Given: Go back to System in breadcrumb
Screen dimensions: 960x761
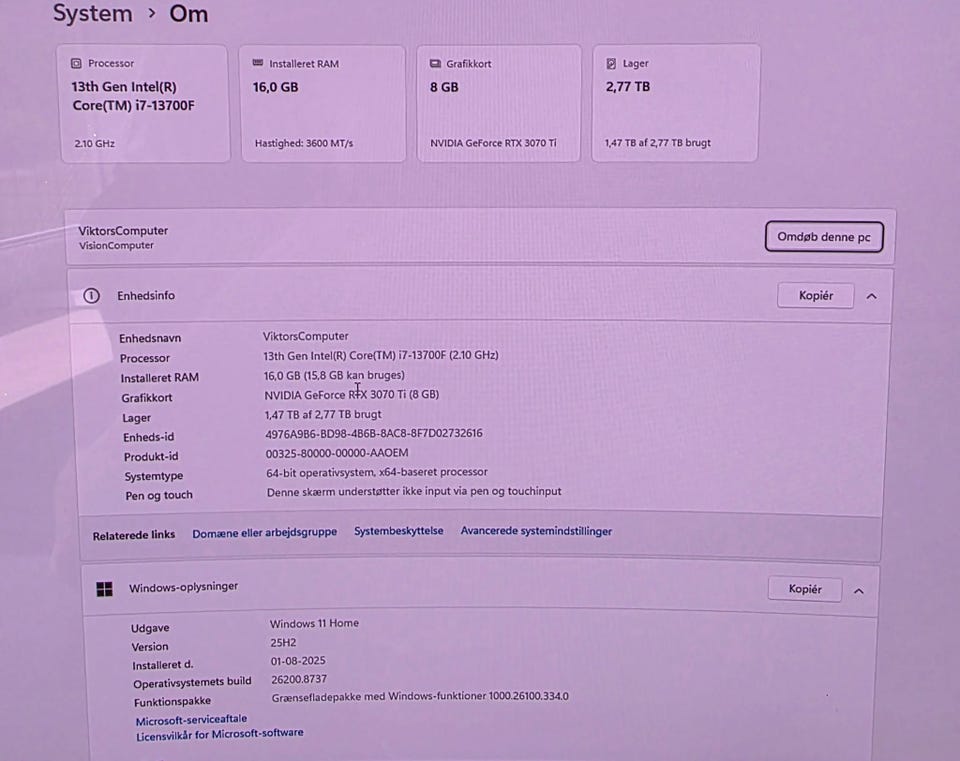Looking at the screenshot, I should pyautogui.click(x=92, y=13).
